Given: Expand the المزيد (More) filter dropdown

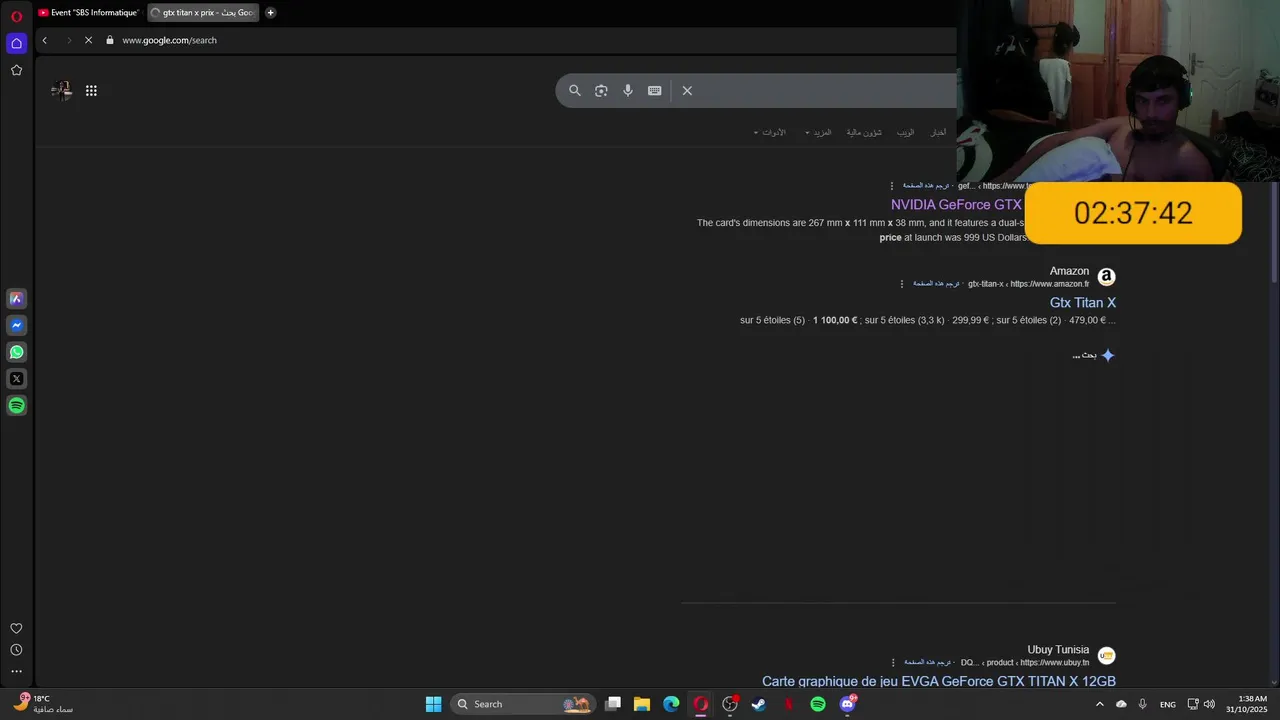Looking at the screenshot, I should pos(818,132).
